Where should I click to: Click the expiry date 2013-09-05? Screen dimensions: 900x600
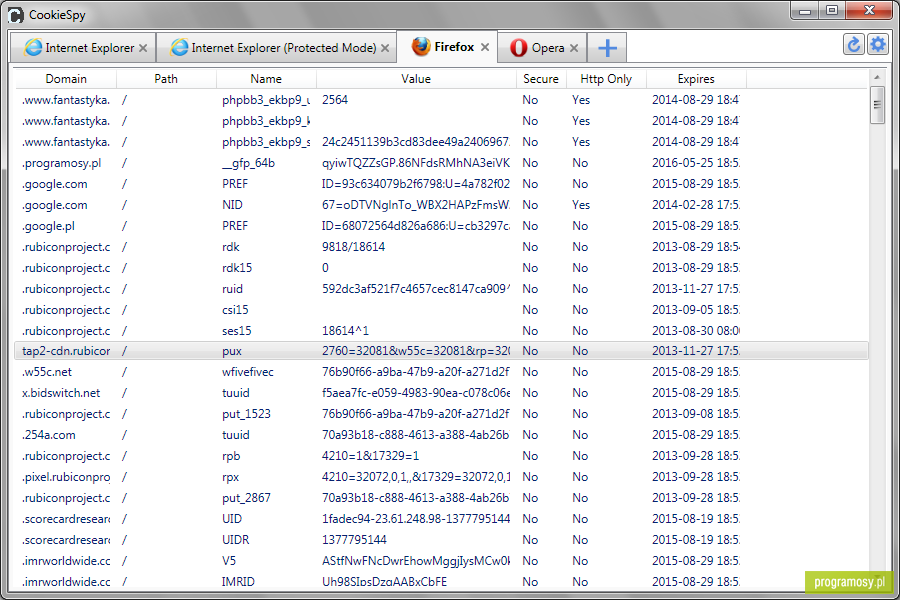pyautogui.click(x=696, y=310)
